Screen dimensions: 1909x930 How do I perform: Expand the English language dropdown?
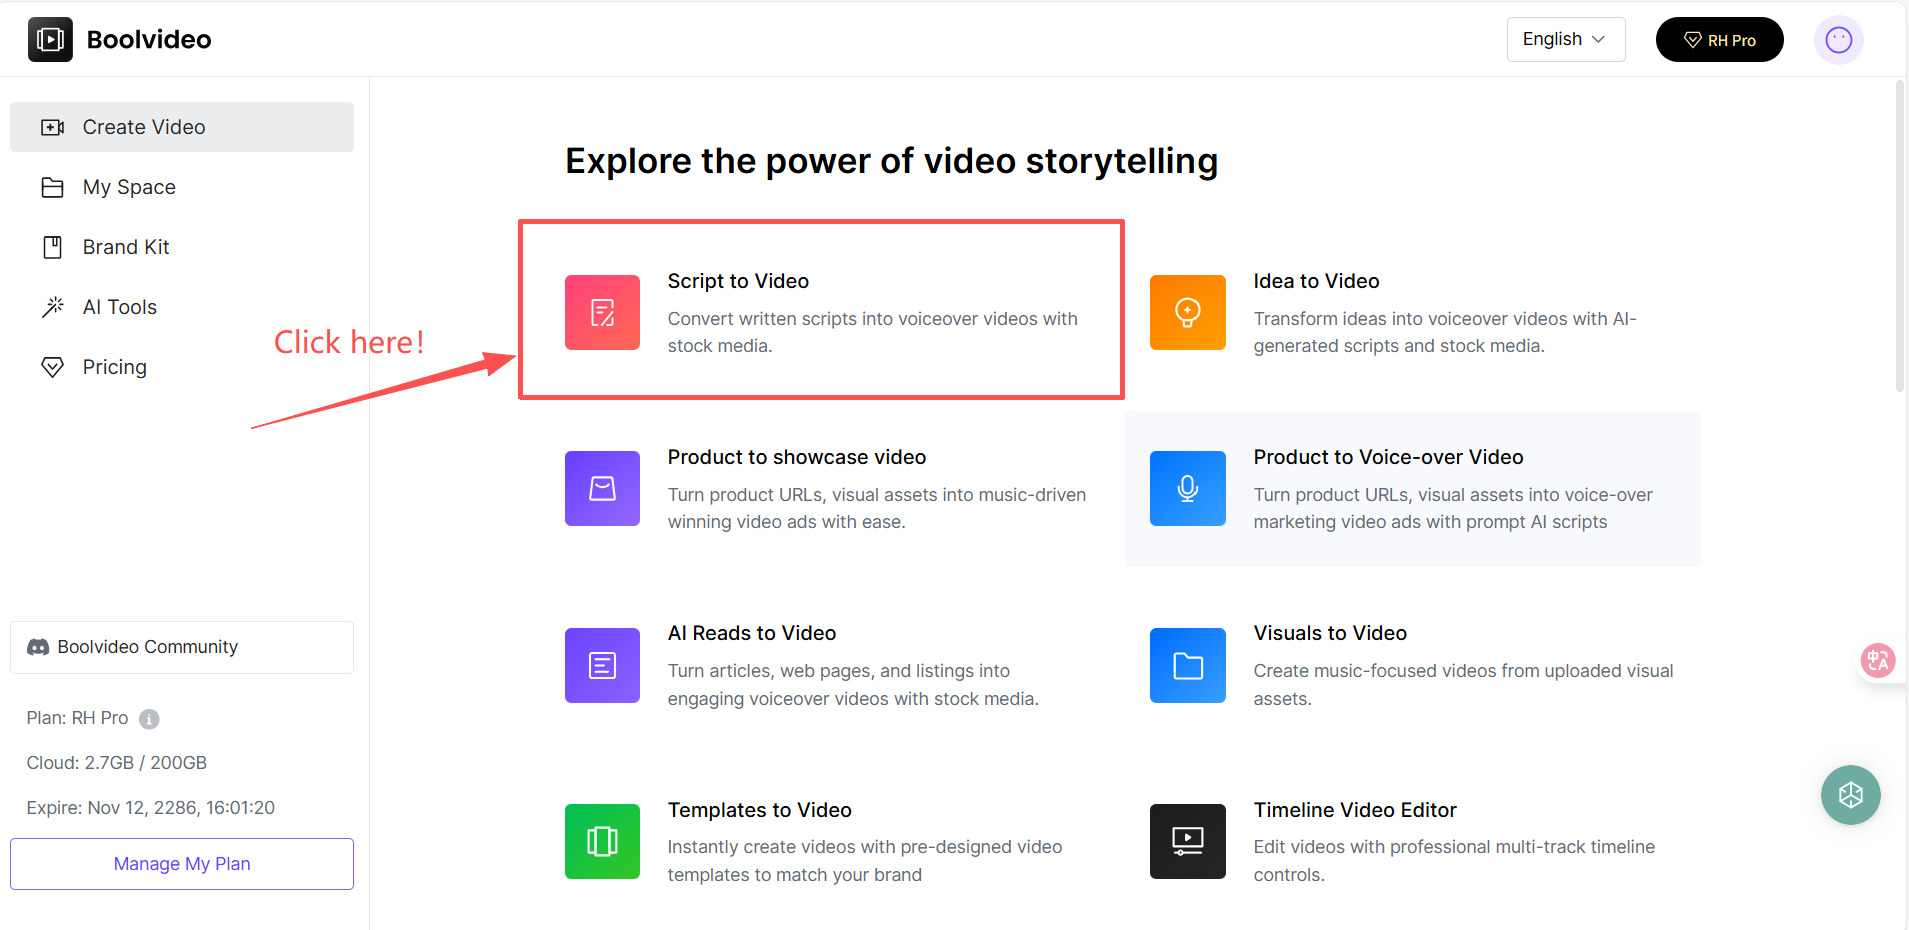click(1565, 39)
